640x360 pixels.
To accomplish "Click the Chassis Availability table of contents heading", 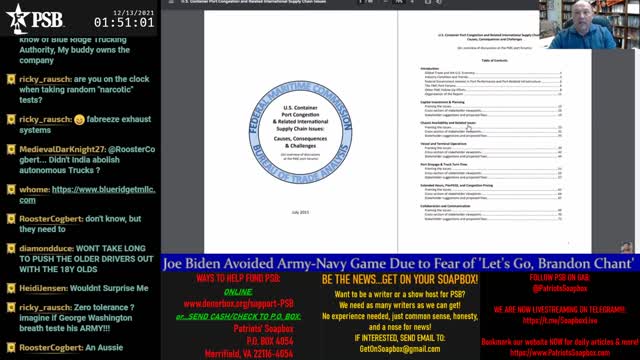I will (x=448, y=123).
